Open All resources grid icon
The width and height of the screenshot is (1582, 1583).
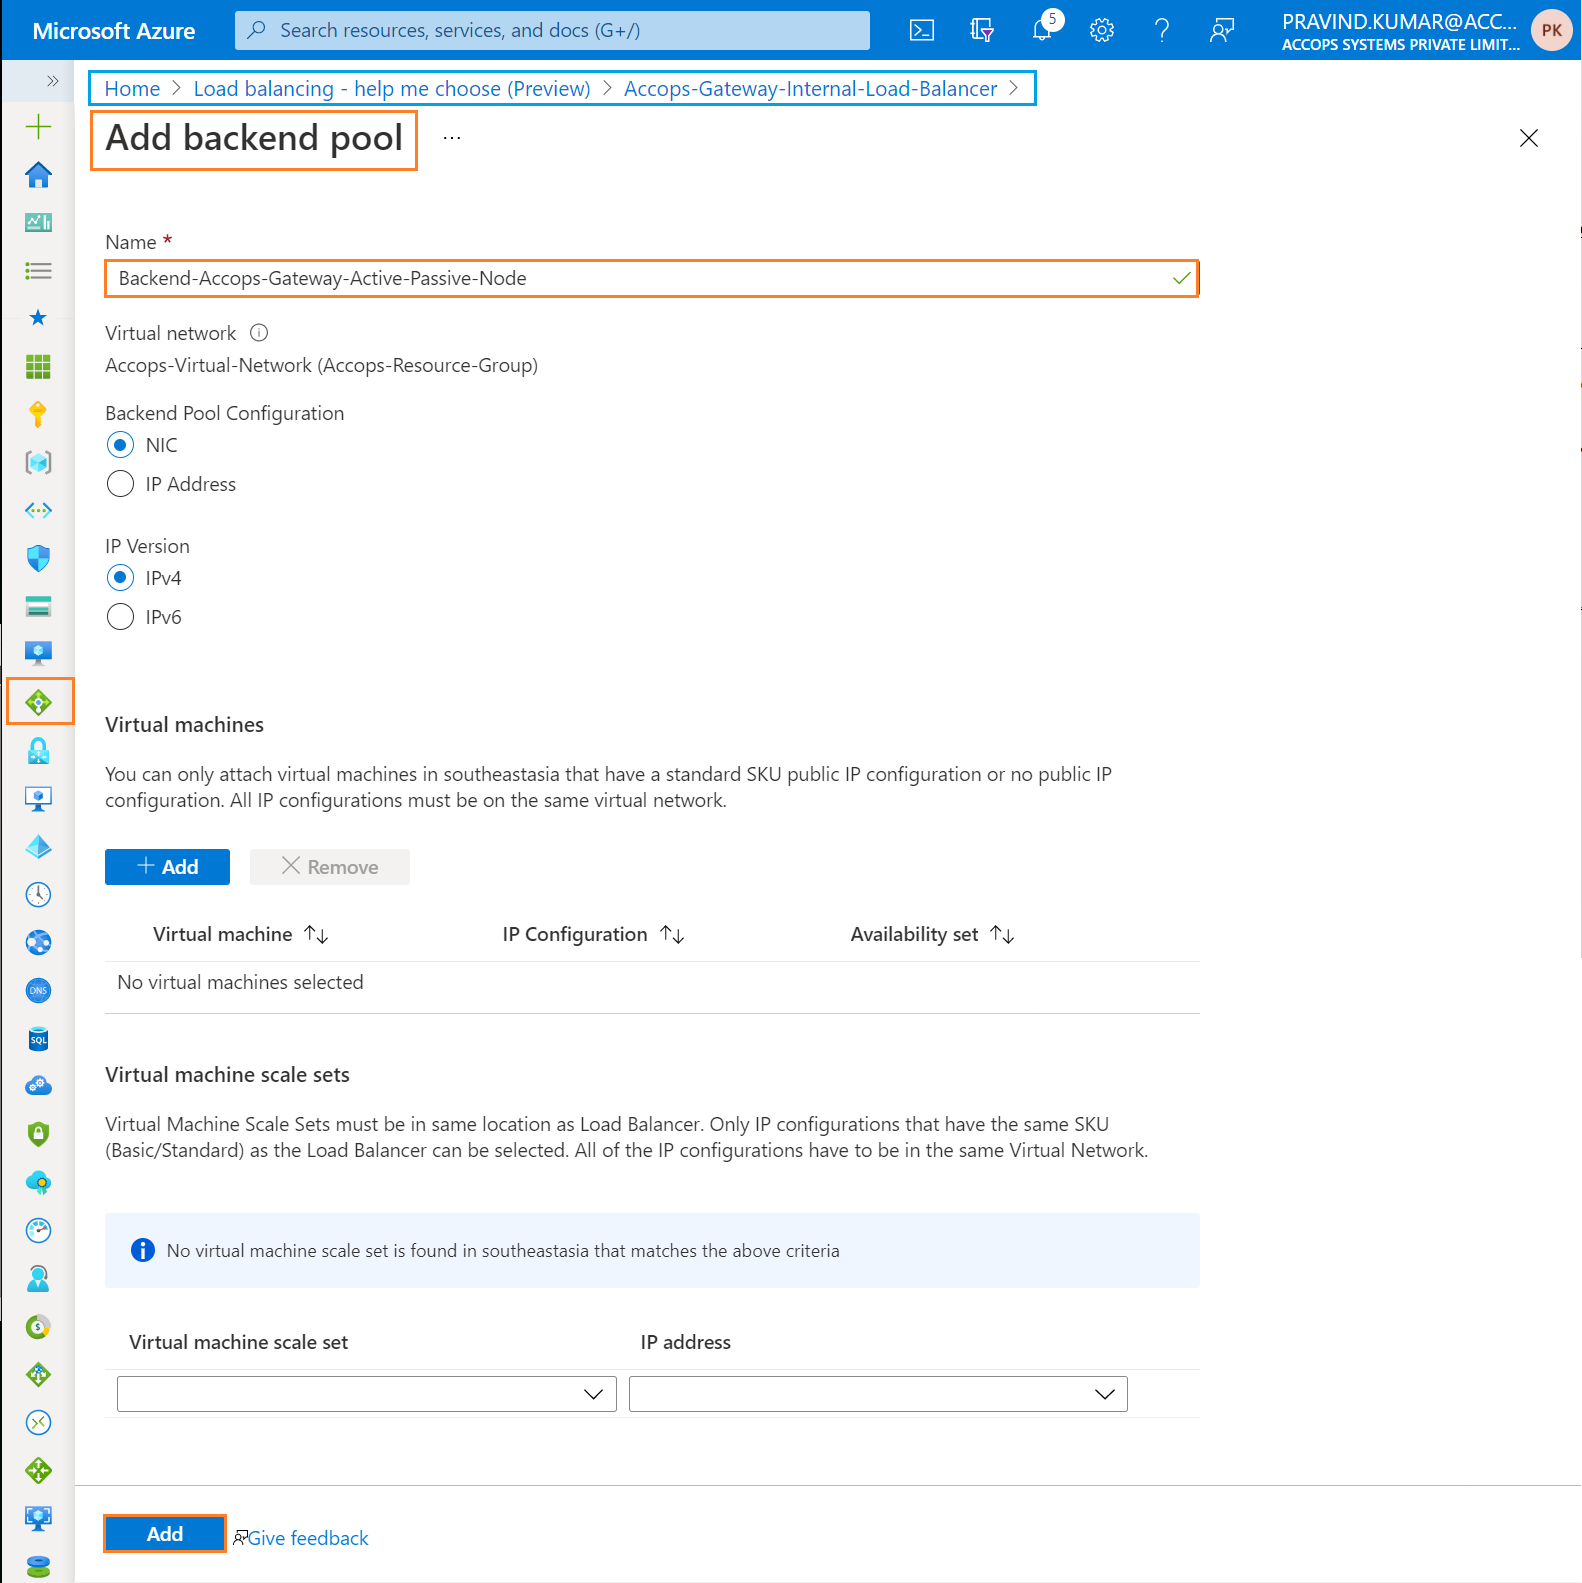pos(38,366)
